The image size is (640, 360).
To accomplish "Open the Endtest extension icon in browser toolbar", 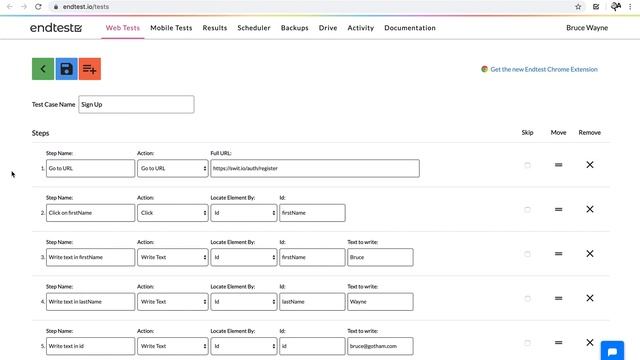I will [x=596, y=7].
